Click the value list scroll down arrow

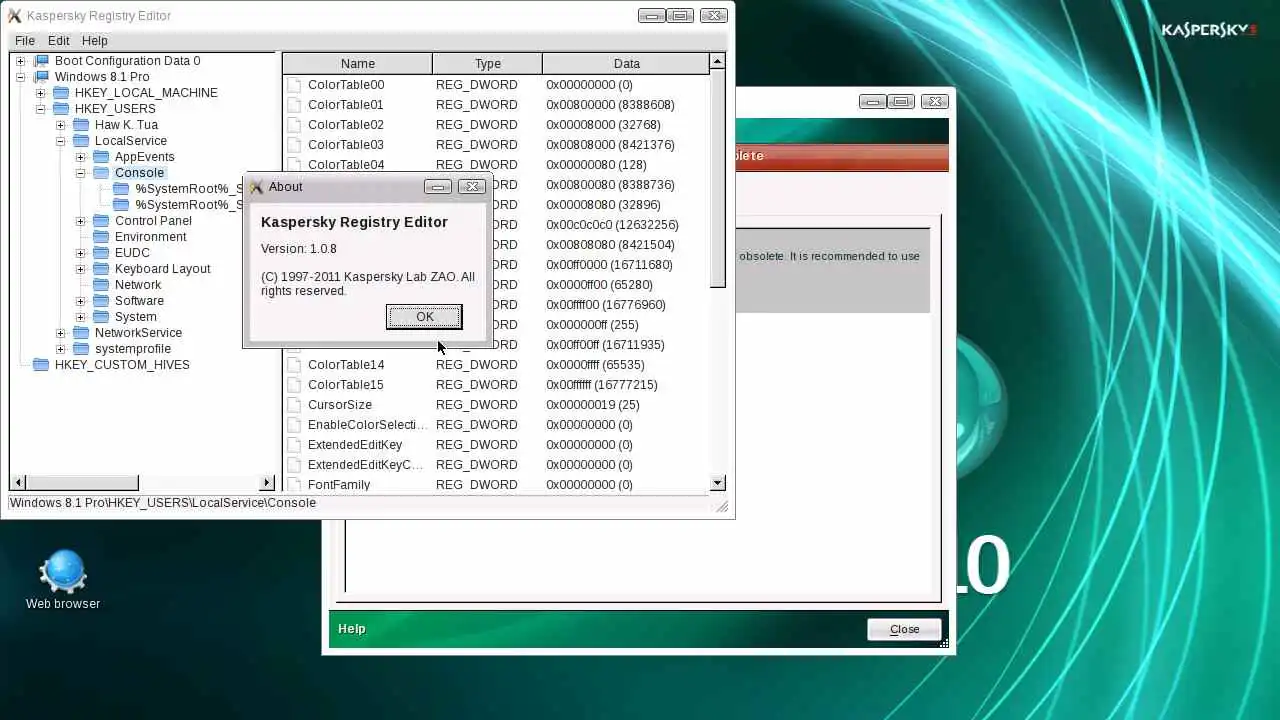click(x=717, y=483)
